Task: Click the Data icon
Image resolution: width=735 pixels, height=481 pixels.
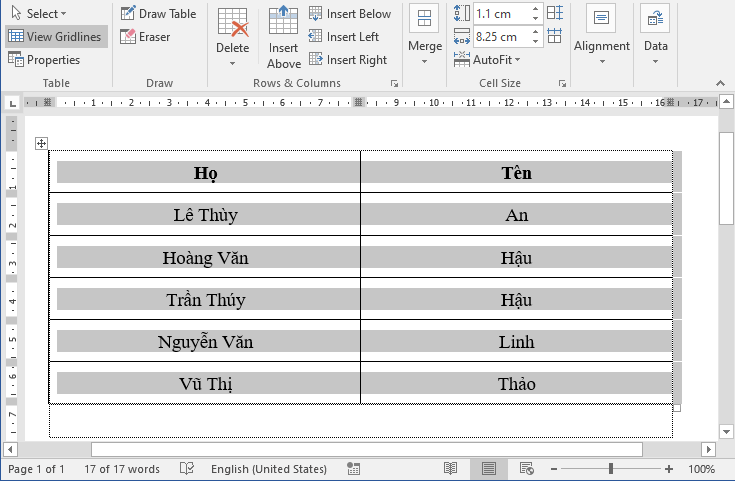Action: click(655, 18)
